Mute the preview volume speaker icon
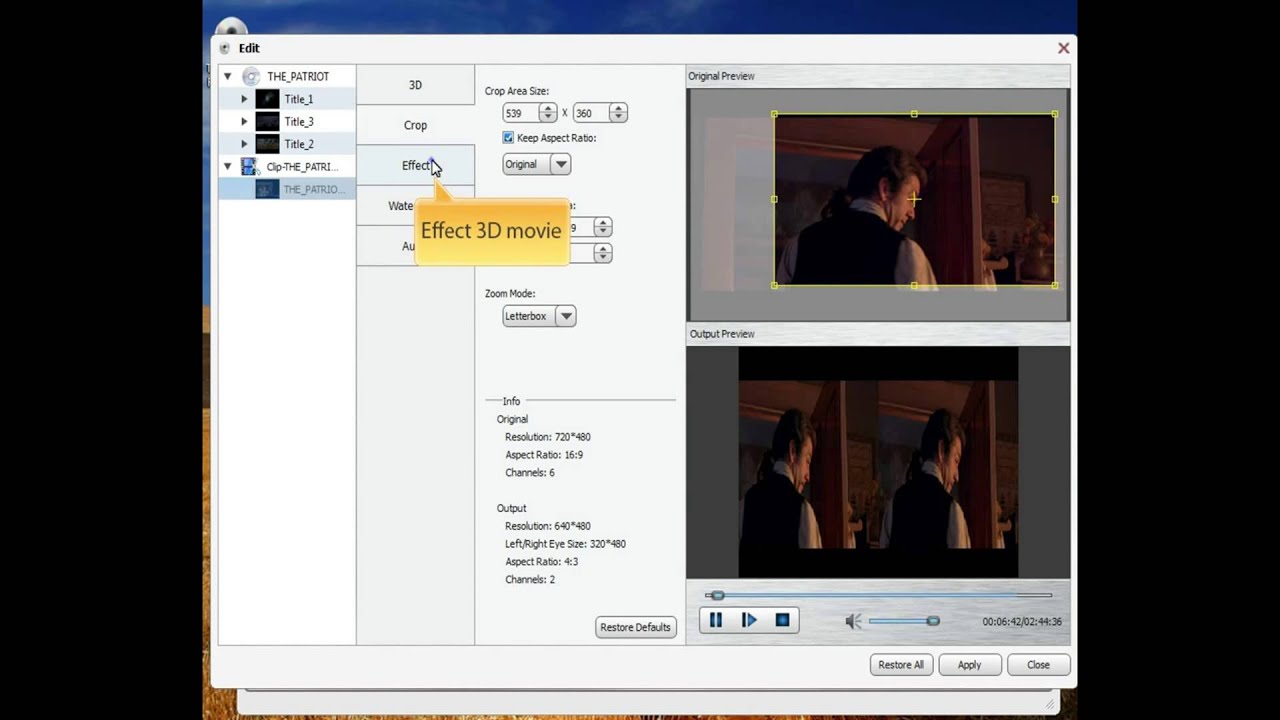Screen dimensions: 1280x720 tap(853, 621)
